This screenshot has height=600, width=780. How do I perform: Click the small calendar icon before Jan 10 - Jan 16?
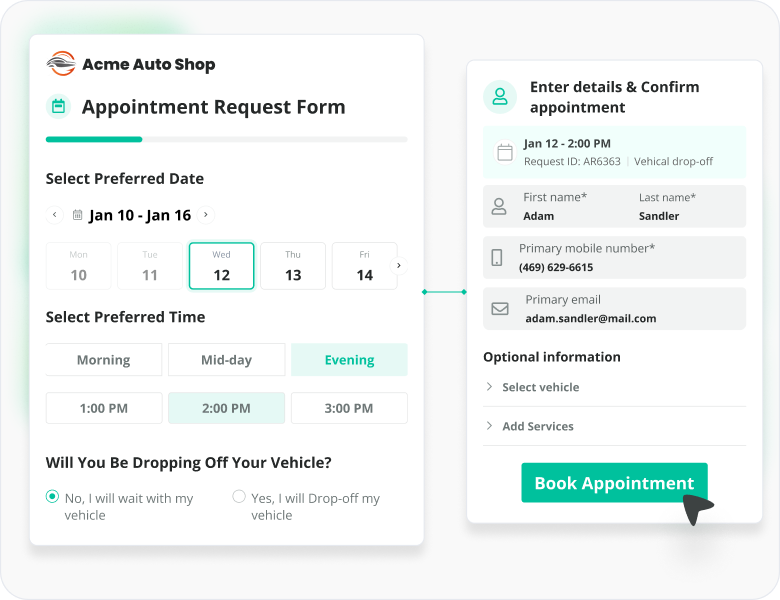pos(77,215)
